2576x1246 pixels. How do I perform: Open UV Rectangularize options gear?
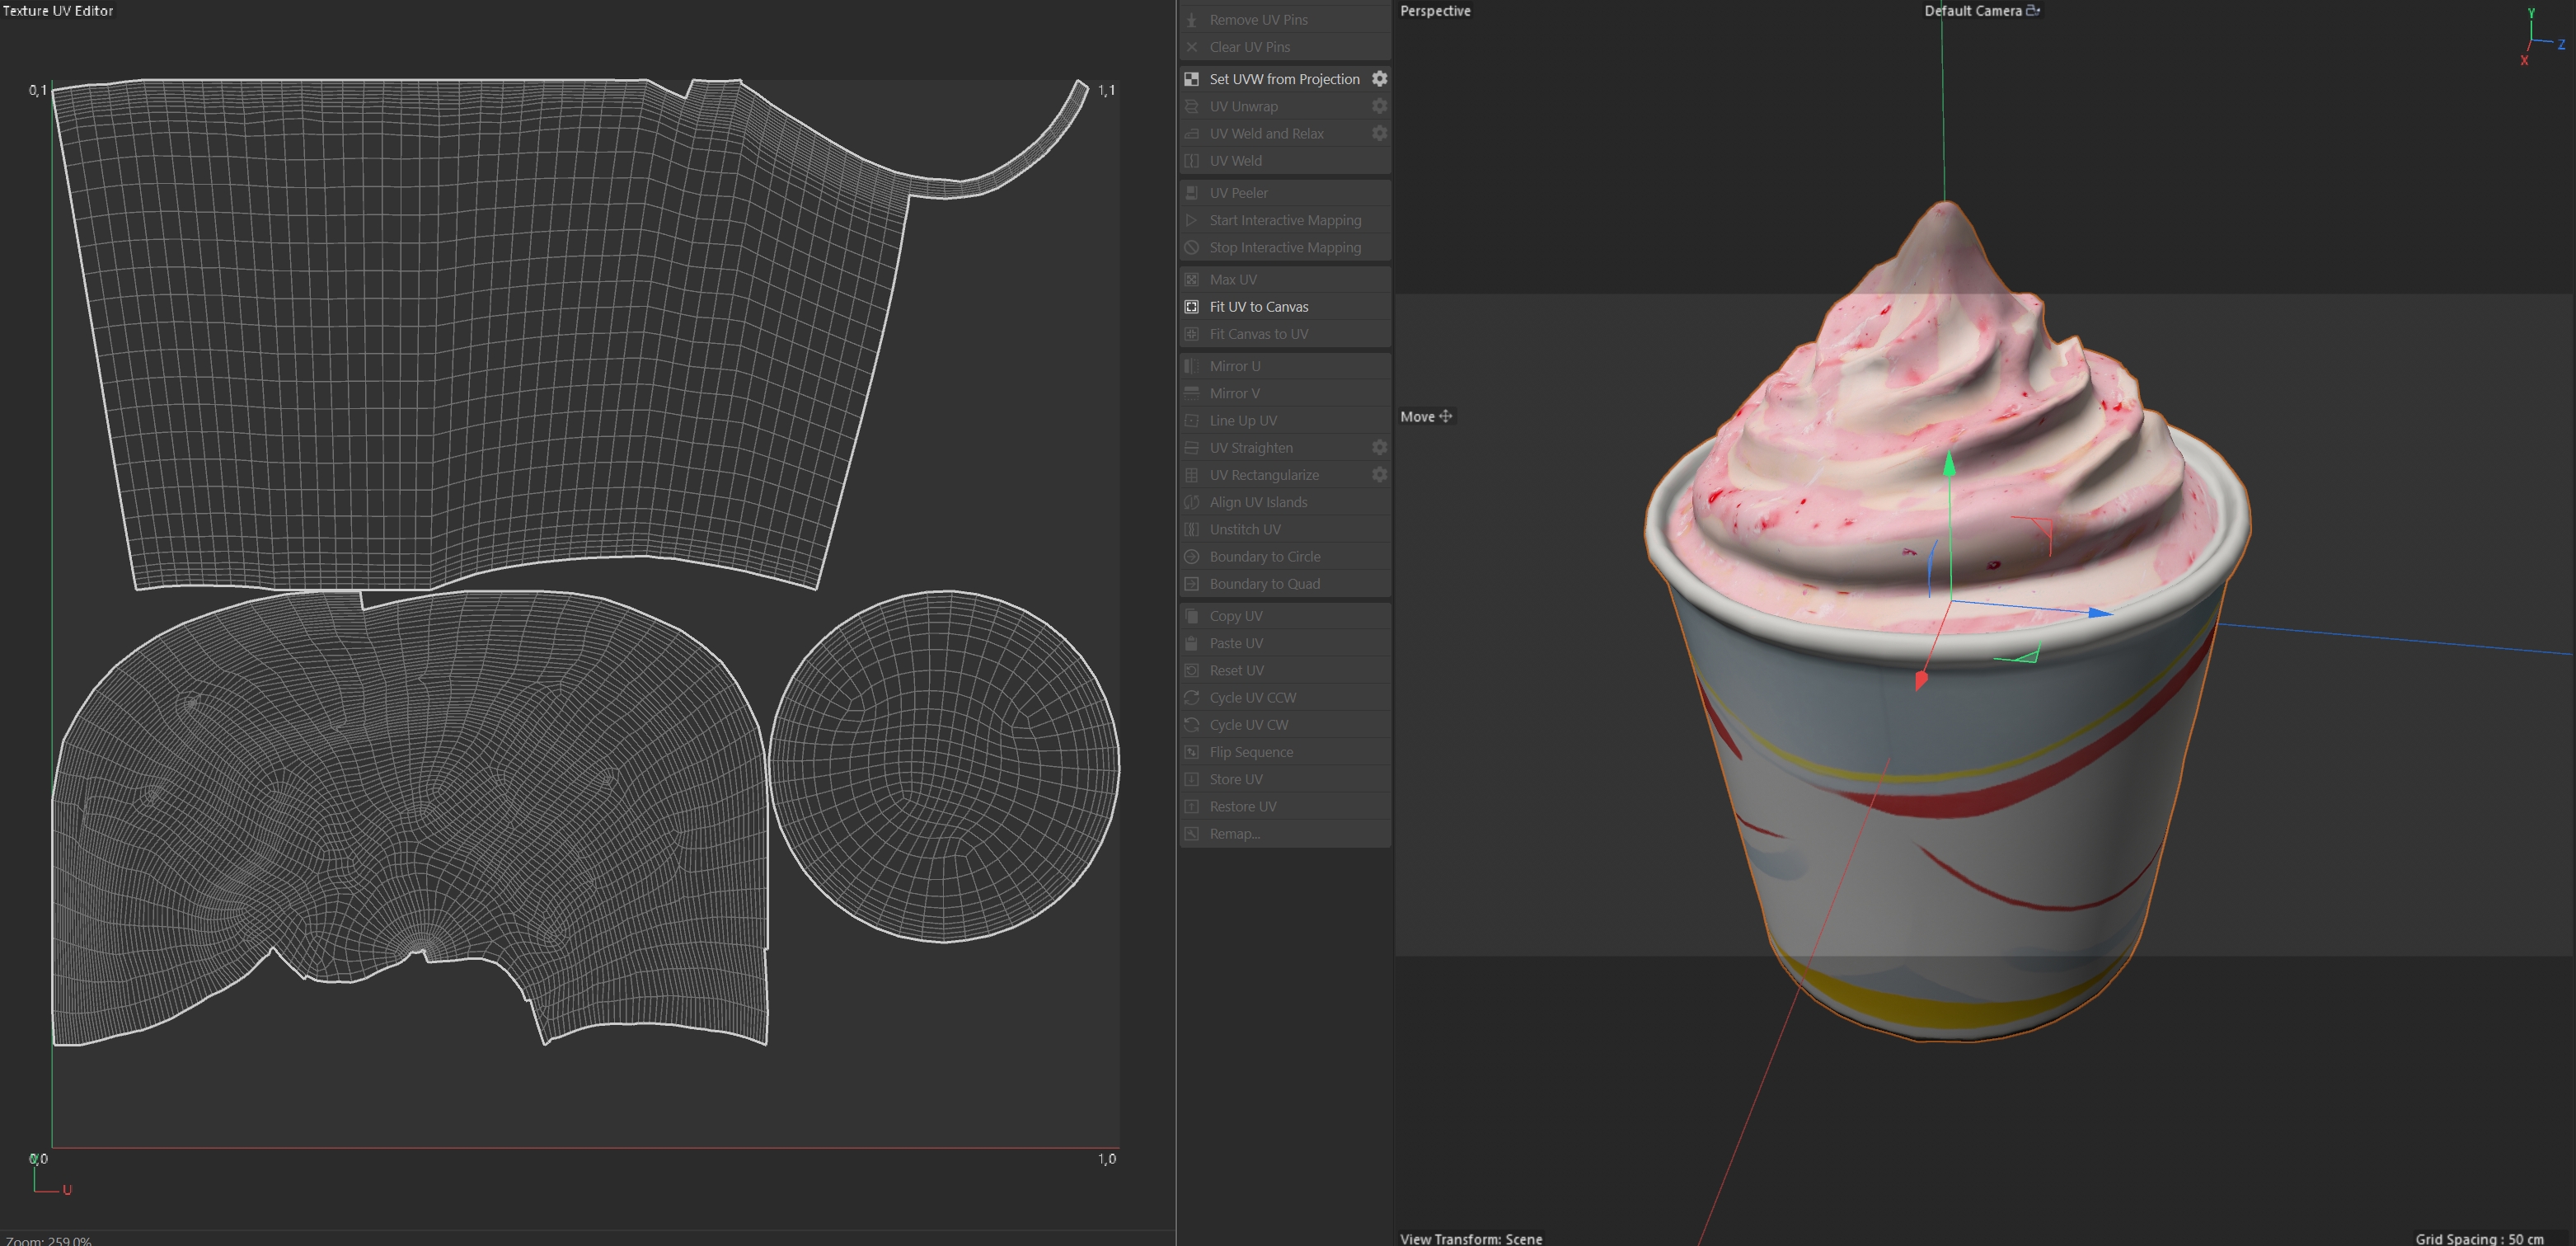click(x=1379, y=474)
